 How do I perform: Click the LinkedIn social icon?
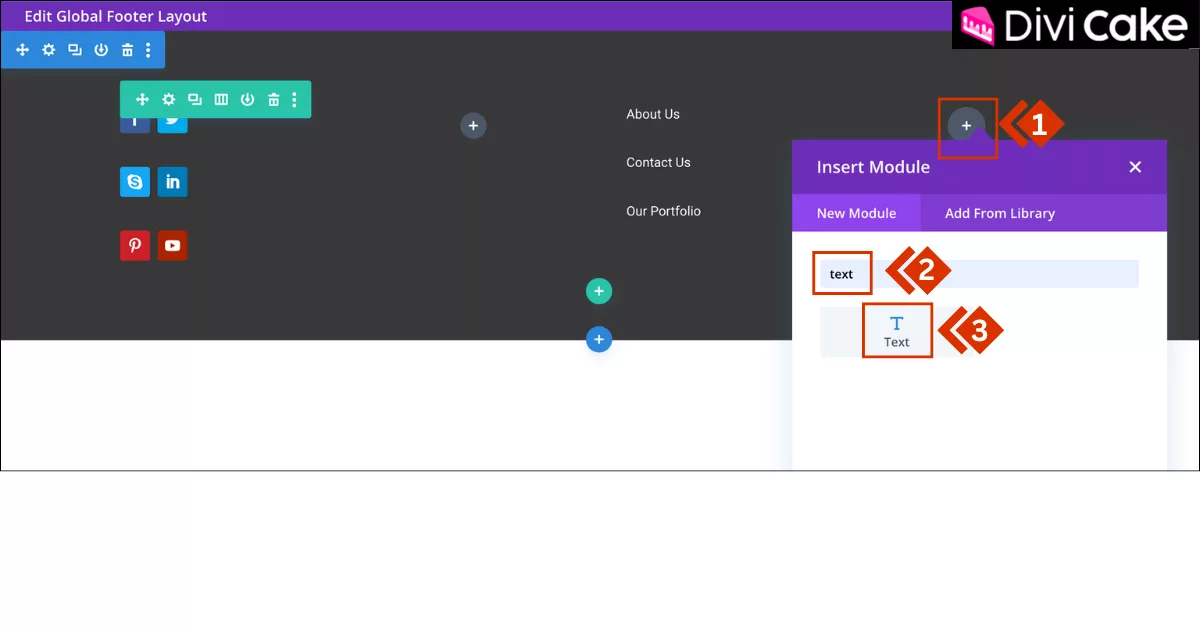[x=172, y=182]
